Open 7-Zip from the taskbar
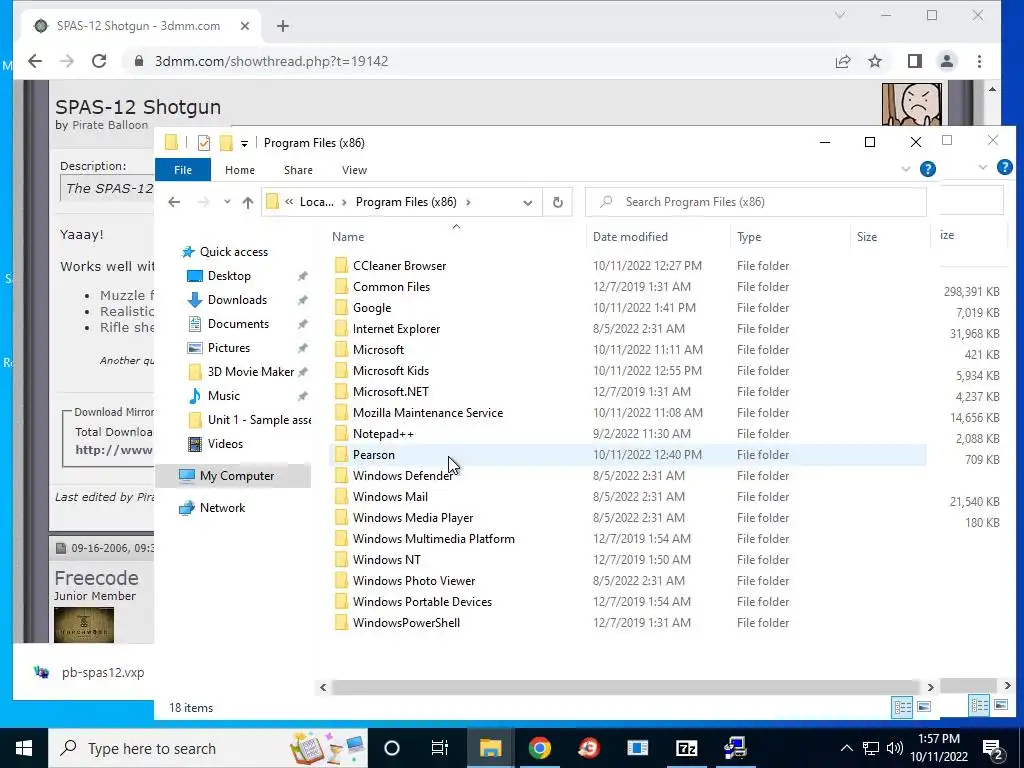The image size is (1024, 768). 686,748
